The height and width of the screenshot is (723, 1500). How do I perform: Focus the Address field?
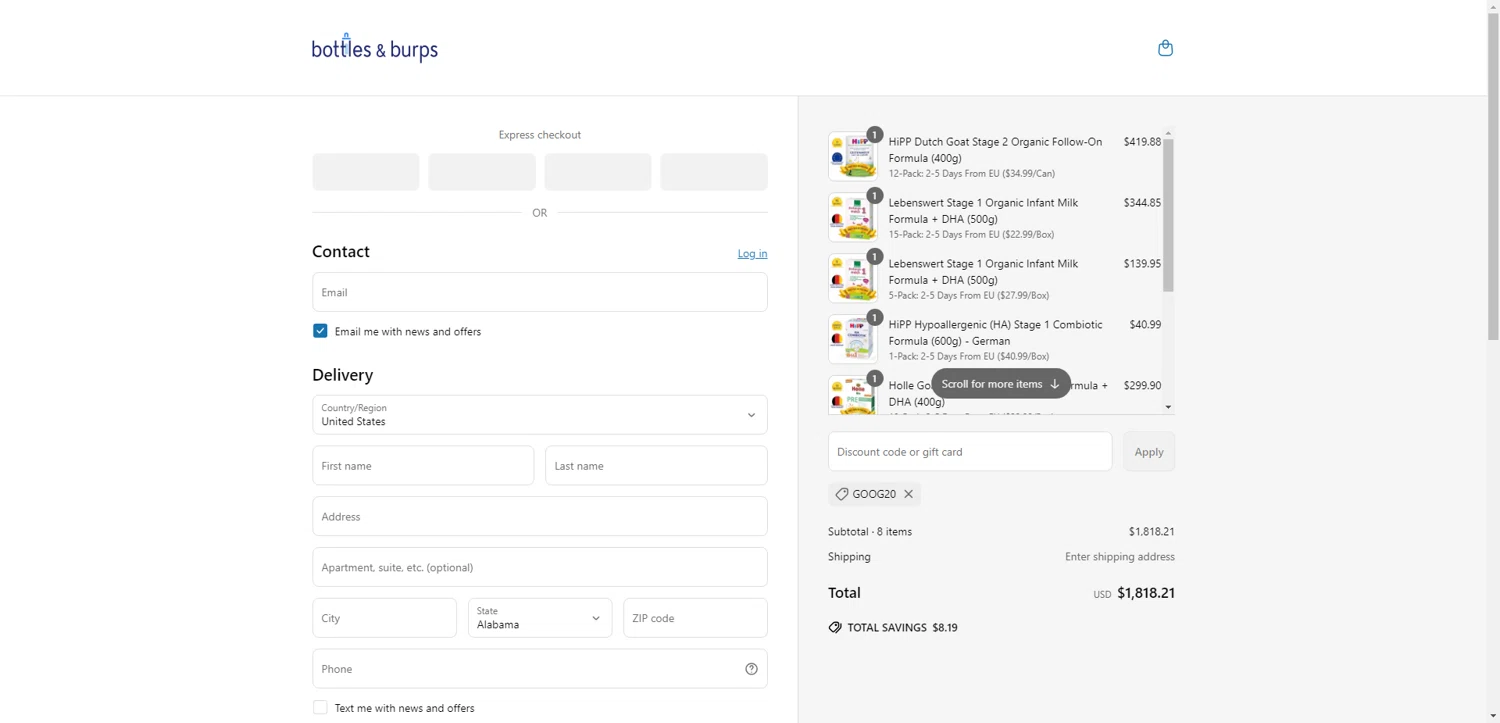[x=540, y=517]
